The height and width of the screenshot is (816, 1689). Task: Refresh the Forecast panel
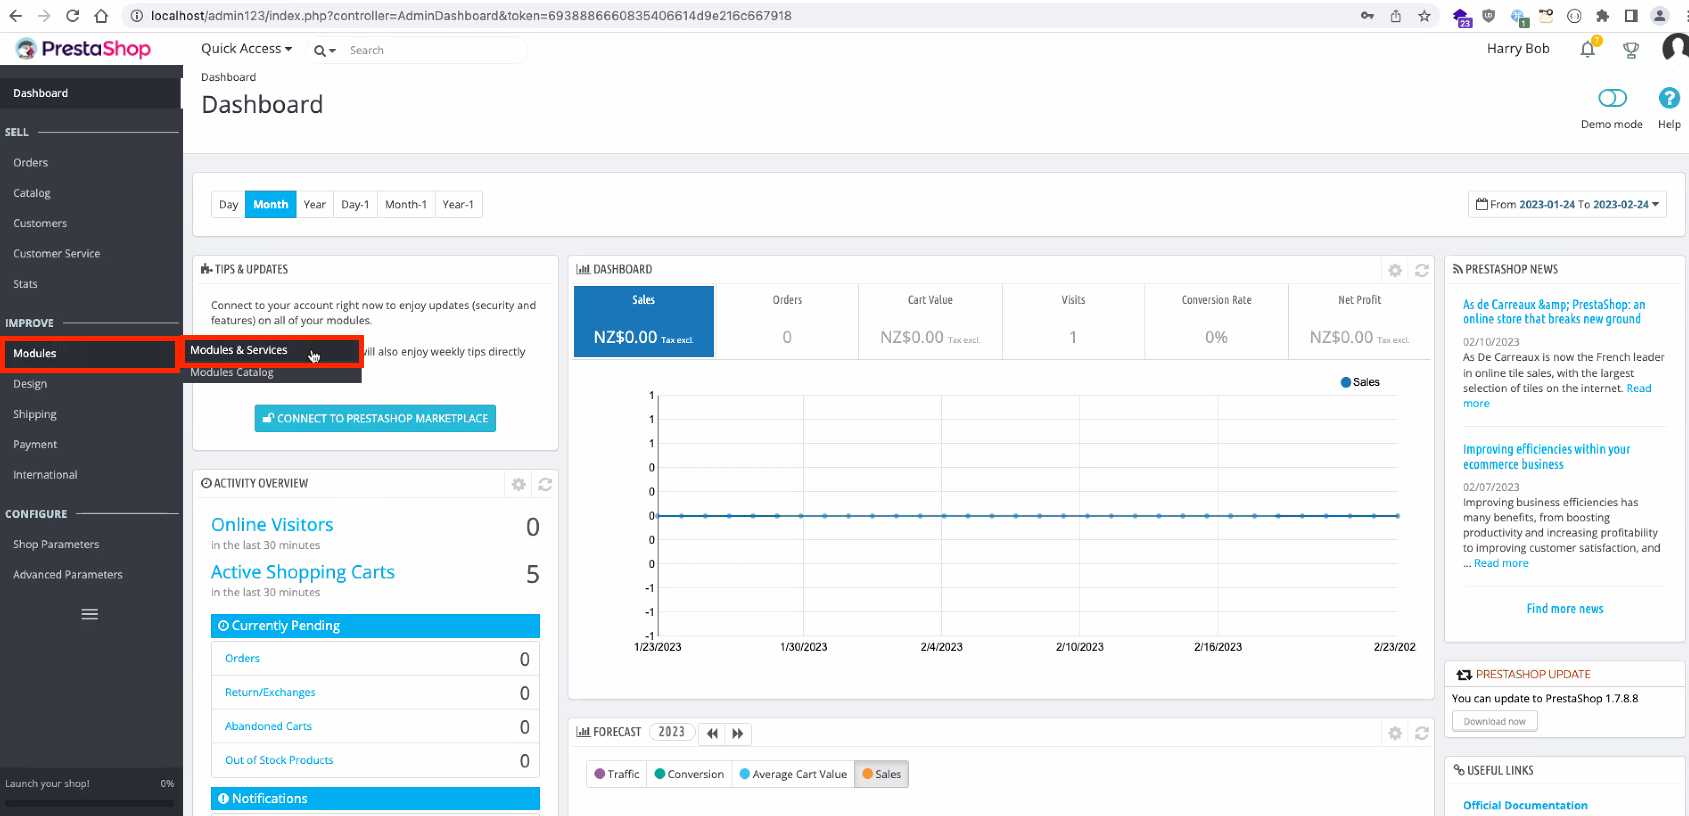click(1422, 733)
